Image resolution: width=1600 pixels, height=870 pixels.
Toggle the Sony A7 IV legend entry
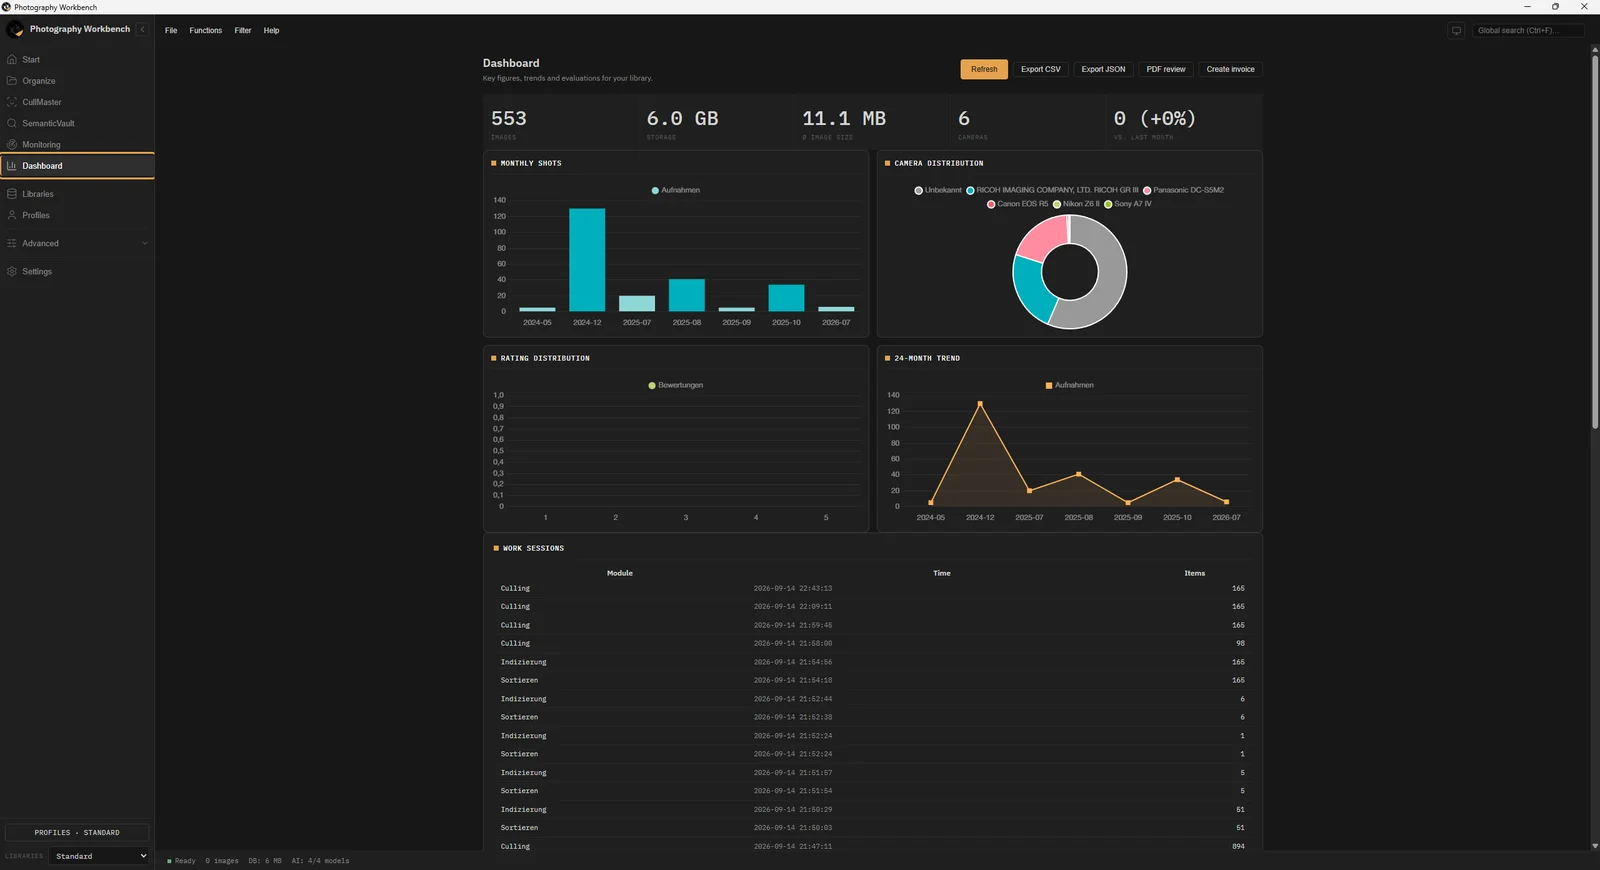1128,204
